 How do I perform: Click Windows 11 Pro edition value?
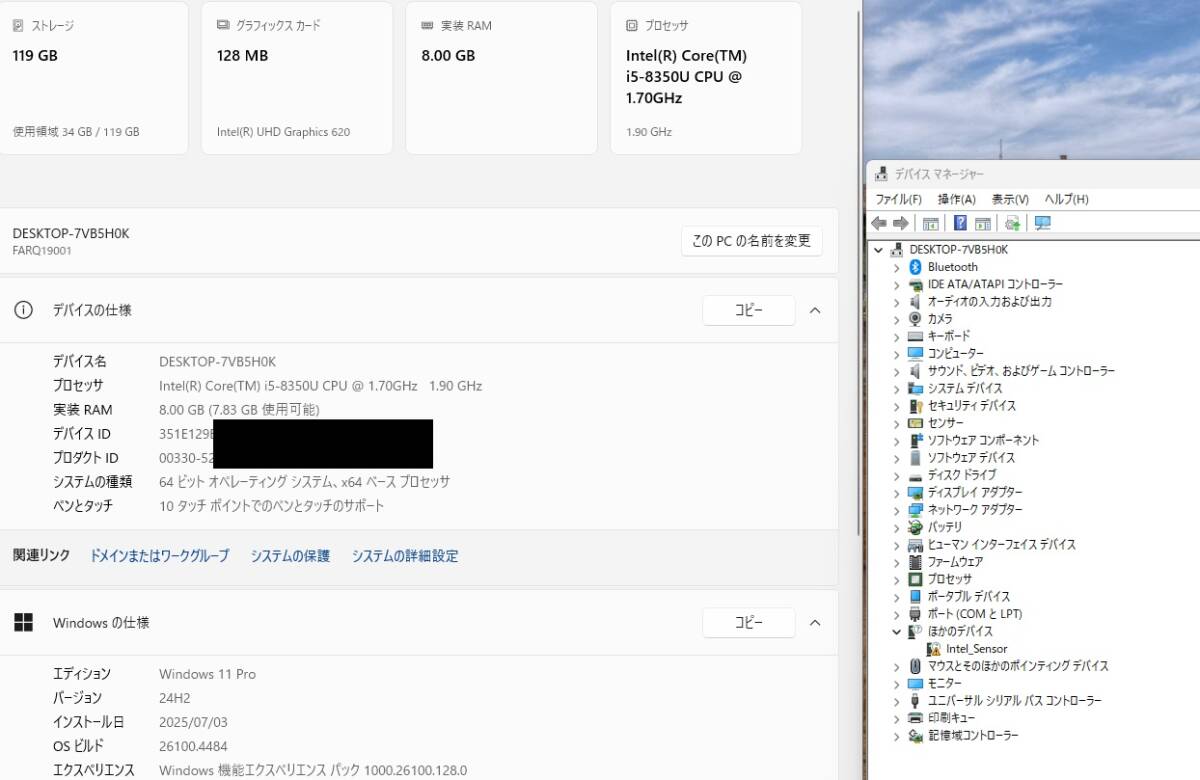[207, 674]
